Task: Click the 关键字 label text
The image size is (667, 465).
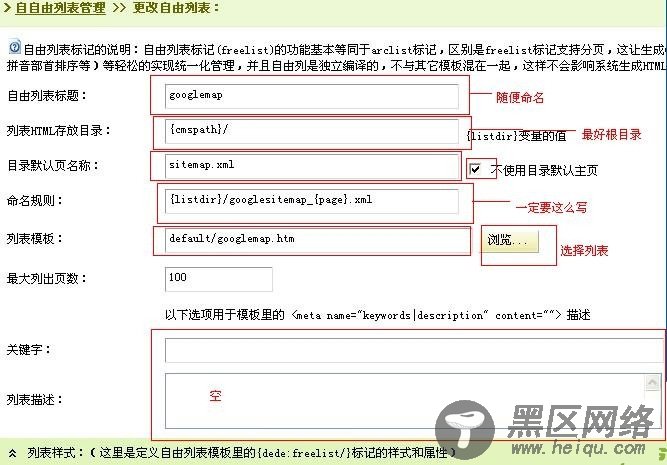Action: pos(29,350)
